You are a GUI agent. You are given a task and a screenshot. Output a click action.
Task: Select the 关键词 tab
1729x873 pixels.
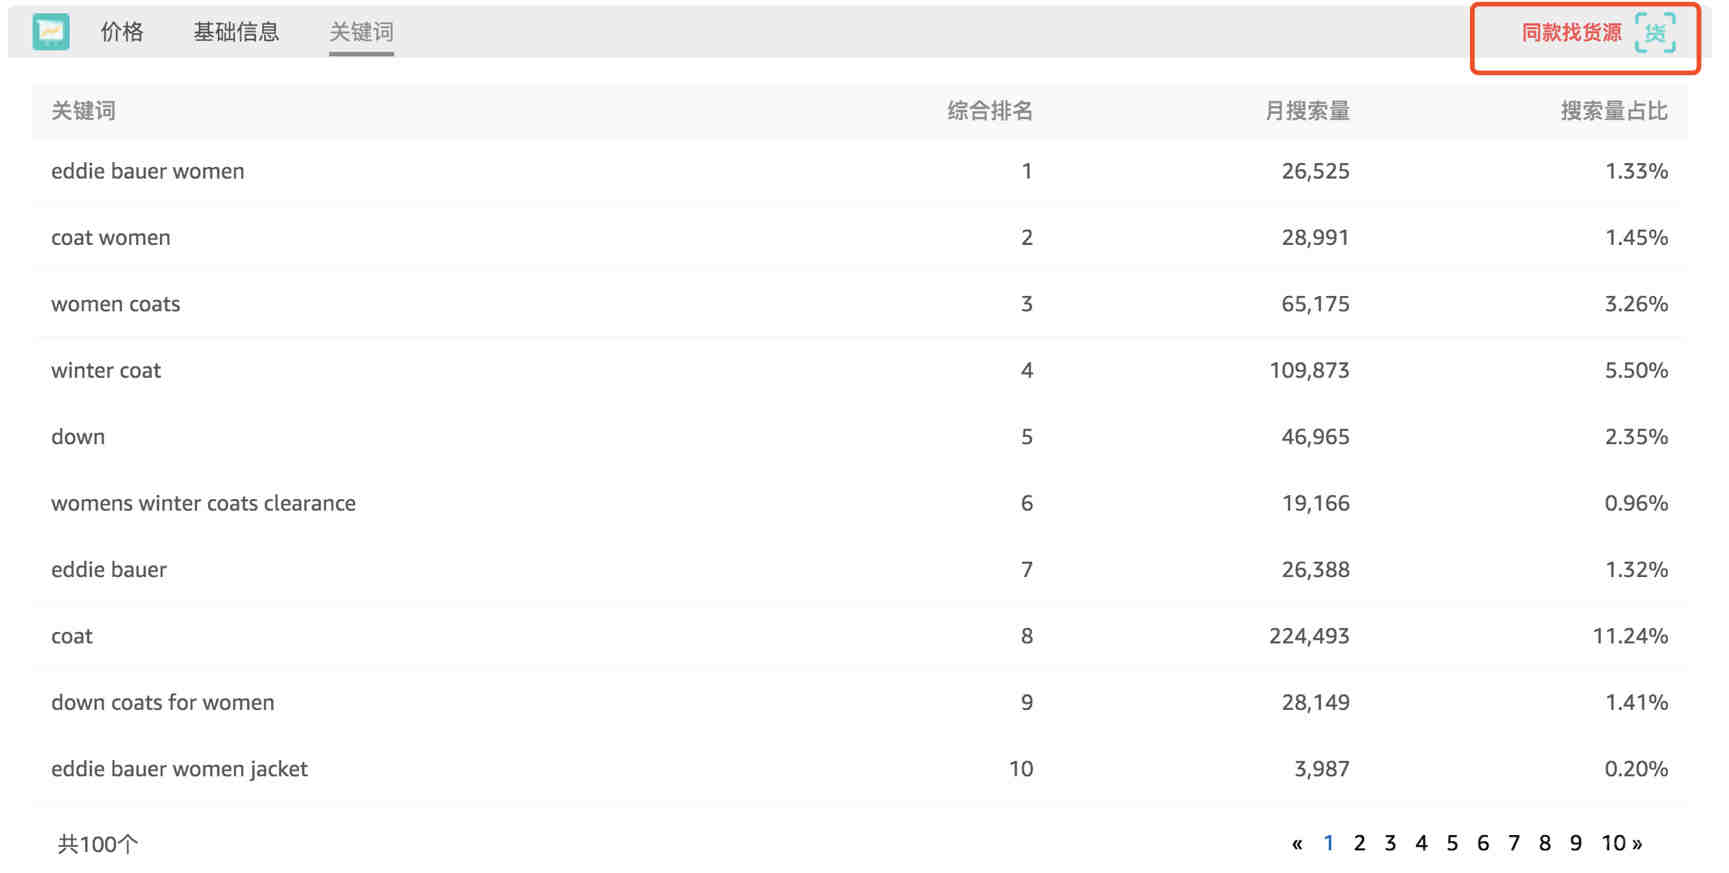tap(361, 32)
